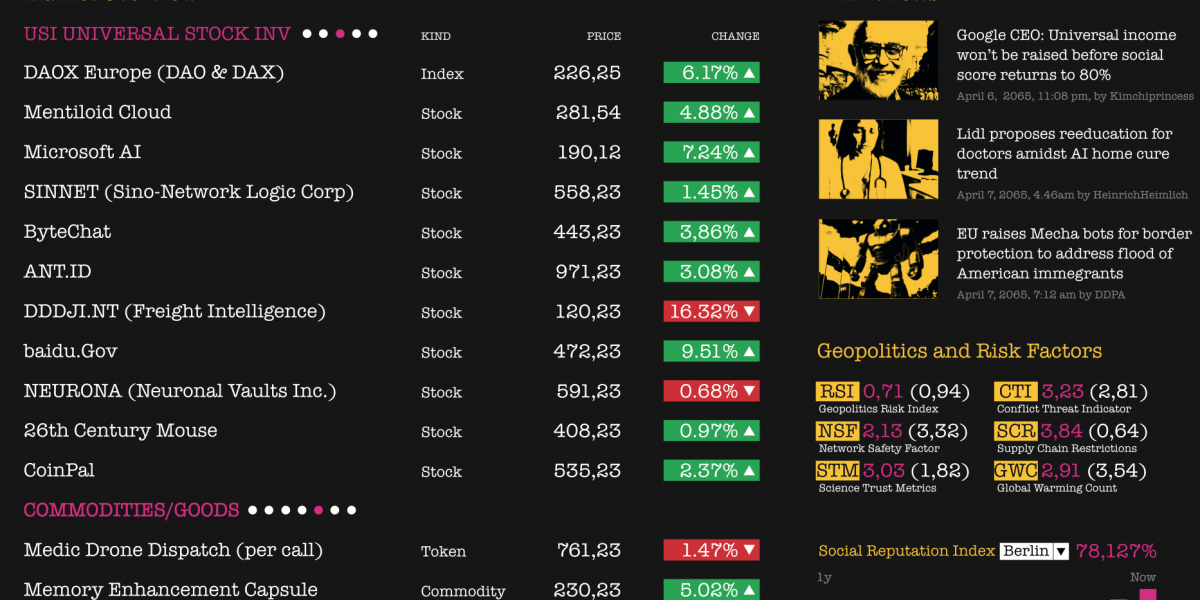Screen dimensions: 1200x600
Task: Click the NSF Network Safety Factor tag
Action: [837, 431]
